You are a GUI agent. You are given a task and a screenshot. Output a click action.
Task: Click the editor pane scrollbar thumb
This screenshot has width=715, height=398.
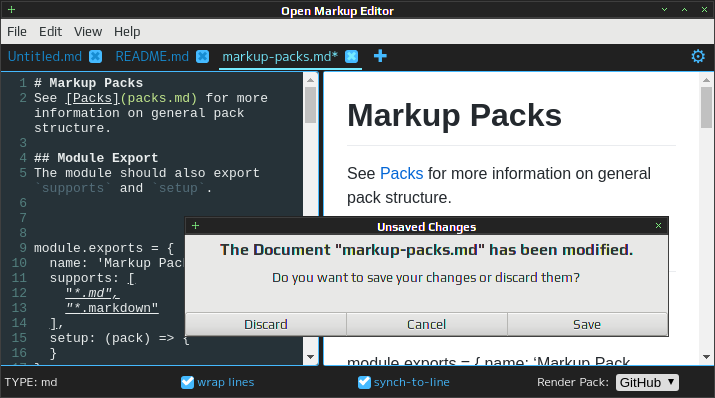coord(311,105)
